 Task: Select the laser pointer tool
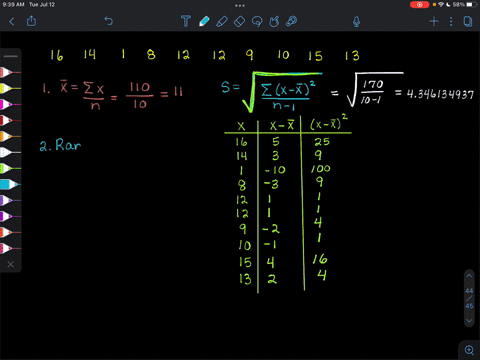(292, 21)
